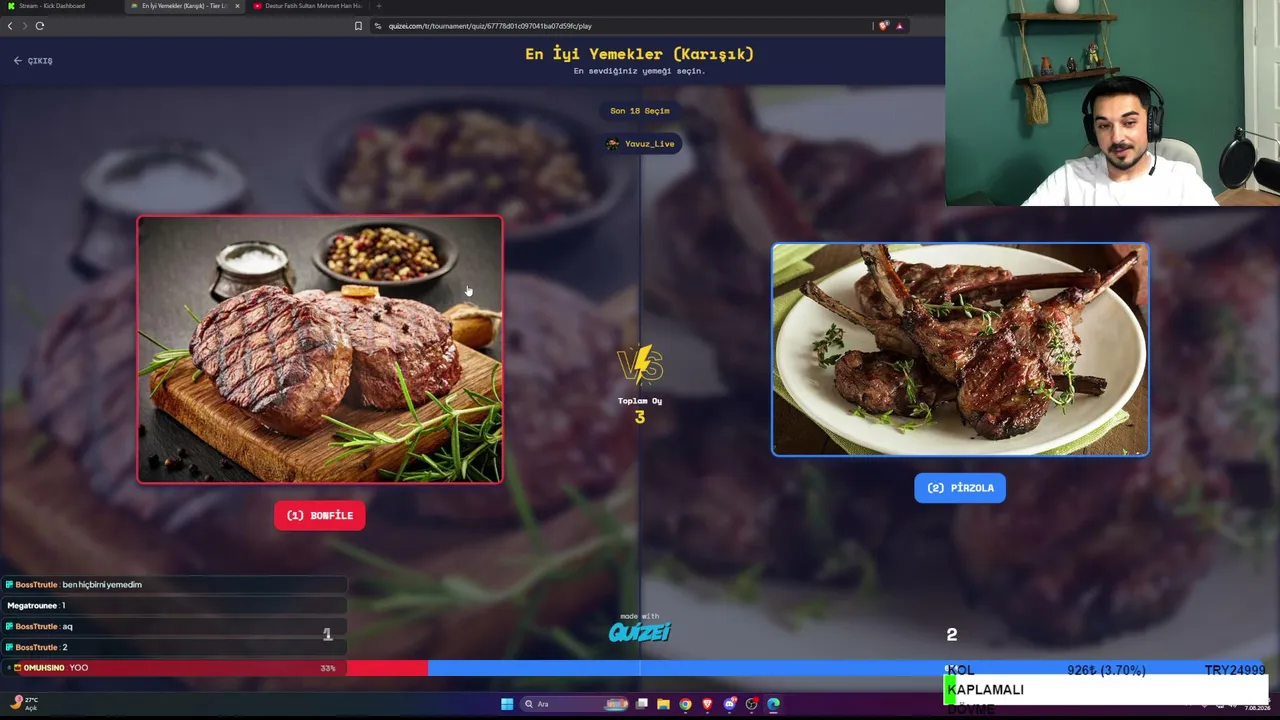
Task: Open Discord from the taskbar
Action: point(729,704)
